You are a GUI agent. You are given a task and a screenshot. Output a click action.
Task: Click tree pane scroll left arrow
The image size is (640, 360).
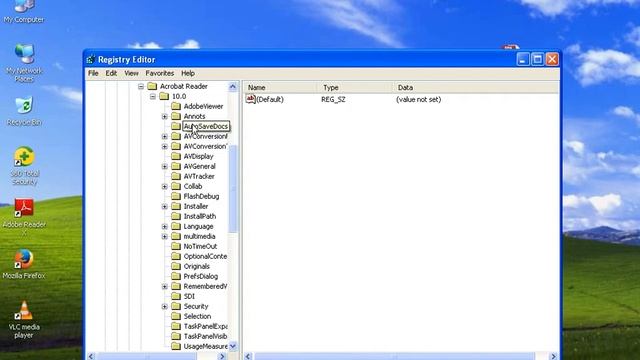(91, 356)
